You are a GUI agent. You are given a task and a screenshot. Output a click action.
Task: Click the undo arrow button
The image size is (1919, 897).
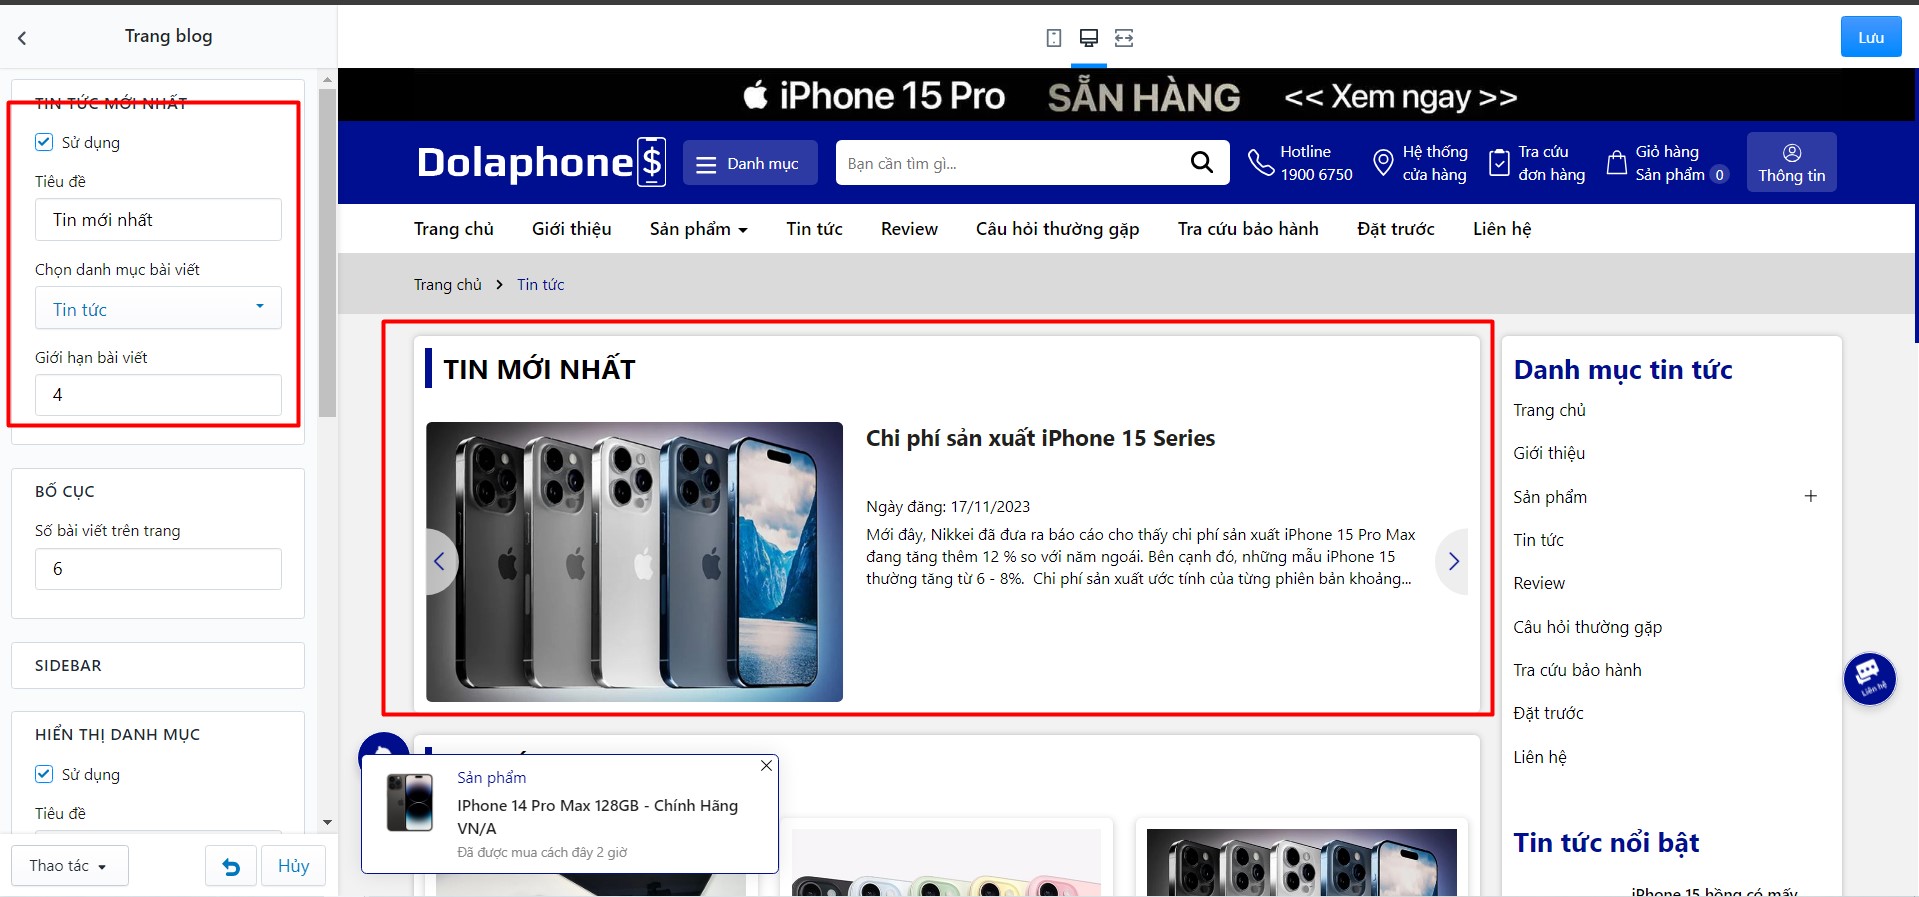tap(231, 866)
